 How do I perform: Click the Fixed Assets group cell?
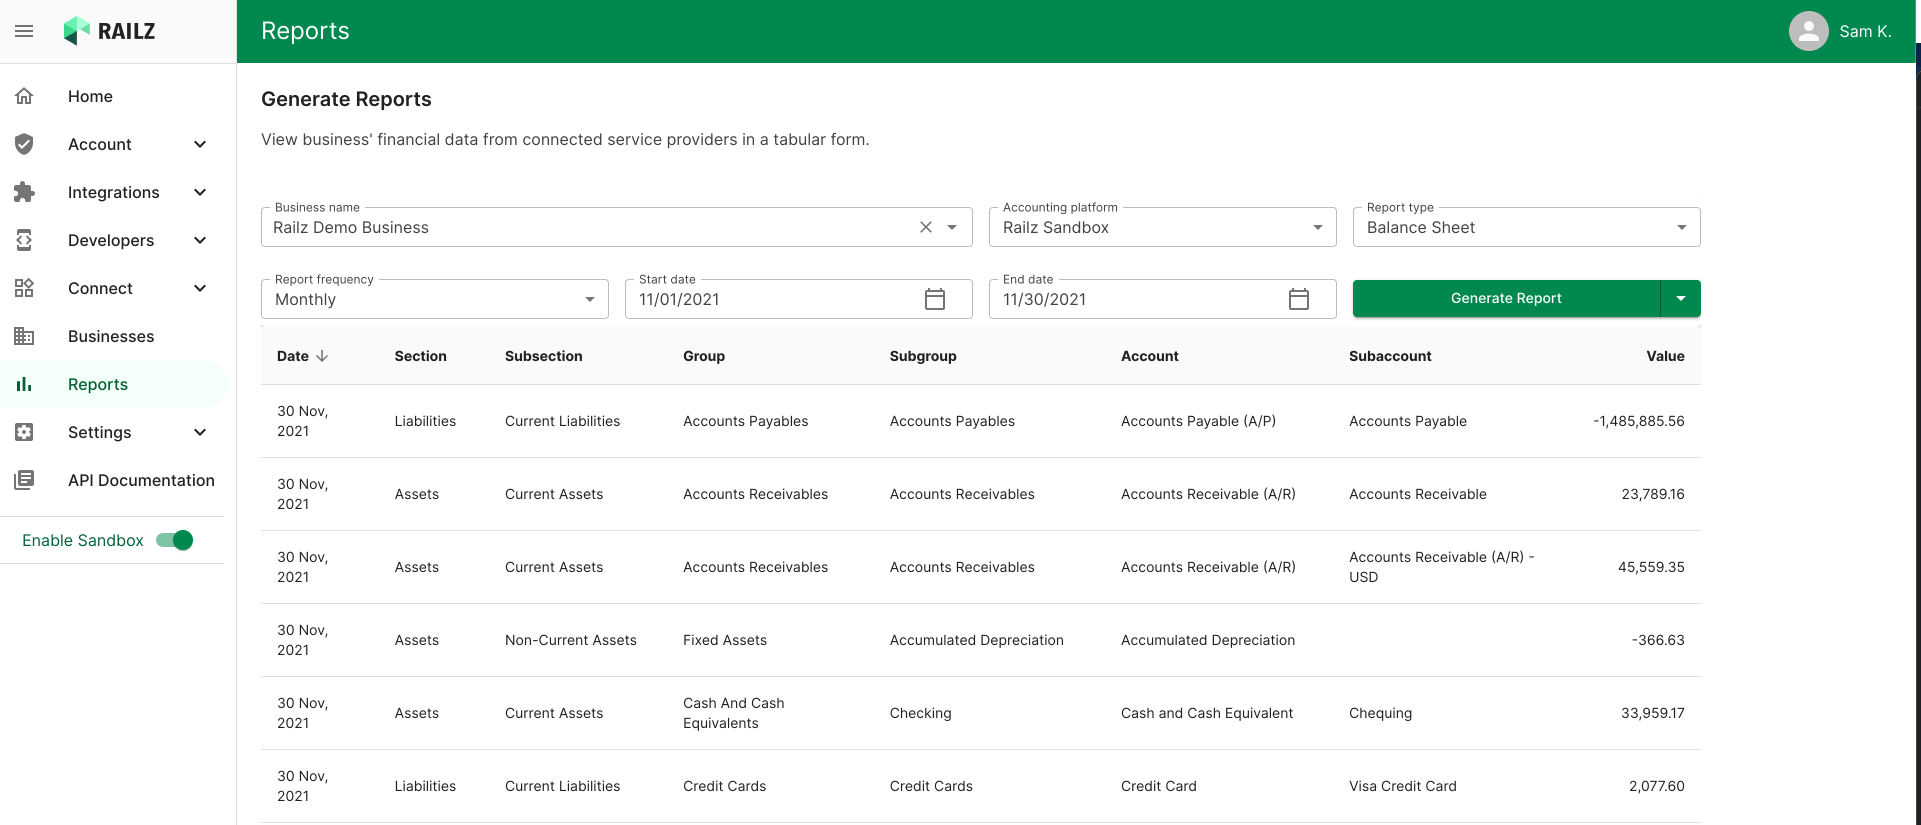point(725,640)
